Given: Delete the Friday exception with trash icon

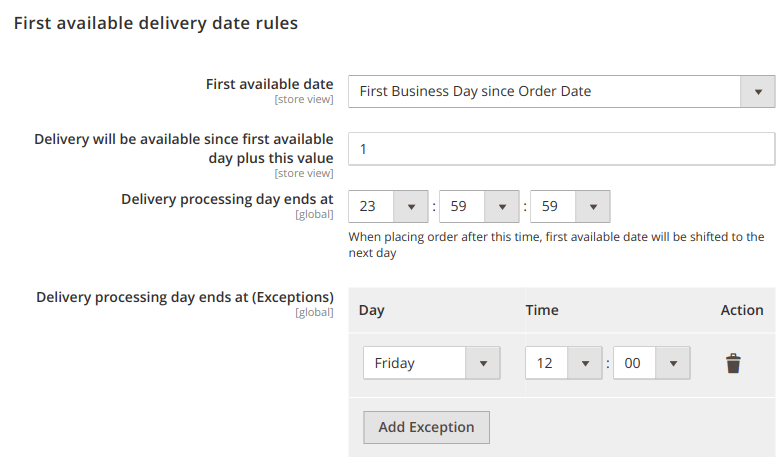Looking at the screenshot, I should tap(733, 363).
